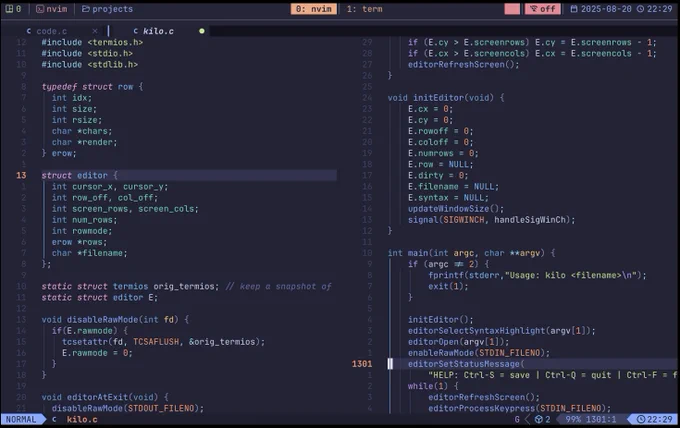Click the clock icon in bottom statusline
680x428 pixels.
click(641, 419)
